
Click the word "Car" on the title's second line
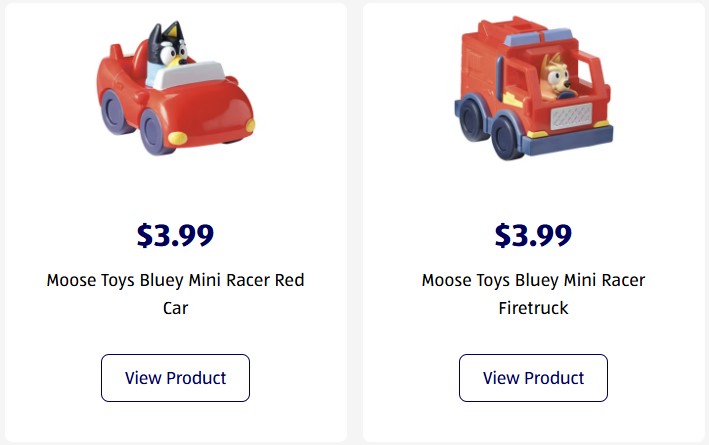coord(175,308)
